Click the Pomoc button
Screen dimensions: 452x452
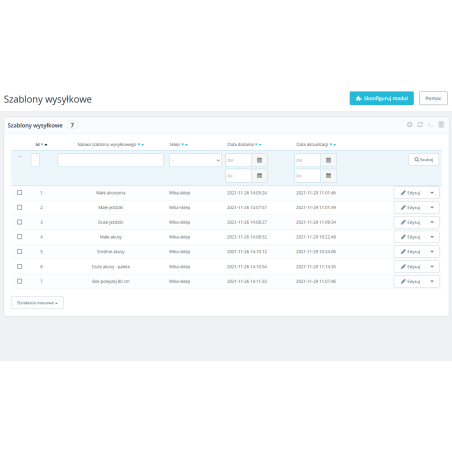[x=433, y=98]
